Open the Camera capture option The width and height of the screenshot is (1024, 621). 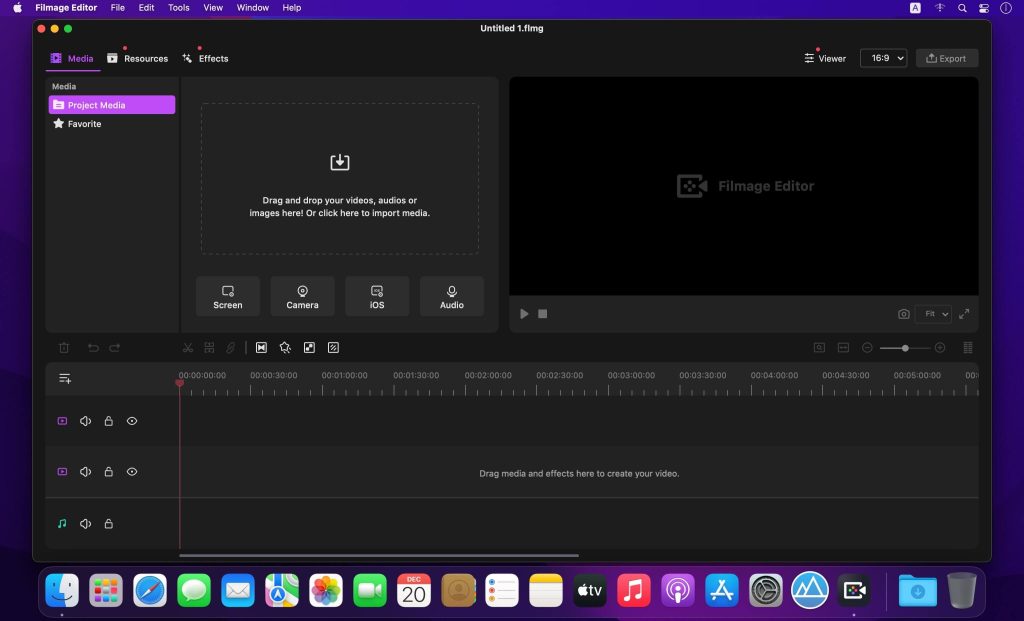tap(302, 296)
